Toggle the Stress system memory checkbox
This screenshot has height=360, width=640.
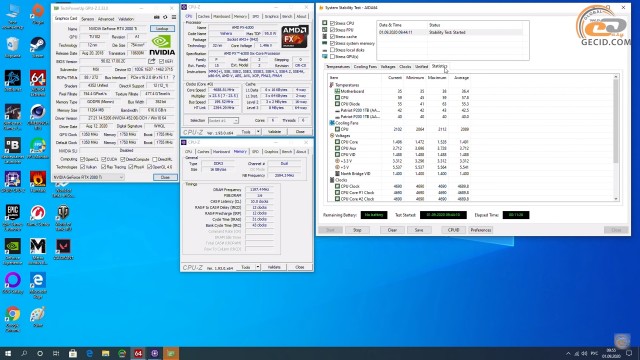(x=332, y=43)
